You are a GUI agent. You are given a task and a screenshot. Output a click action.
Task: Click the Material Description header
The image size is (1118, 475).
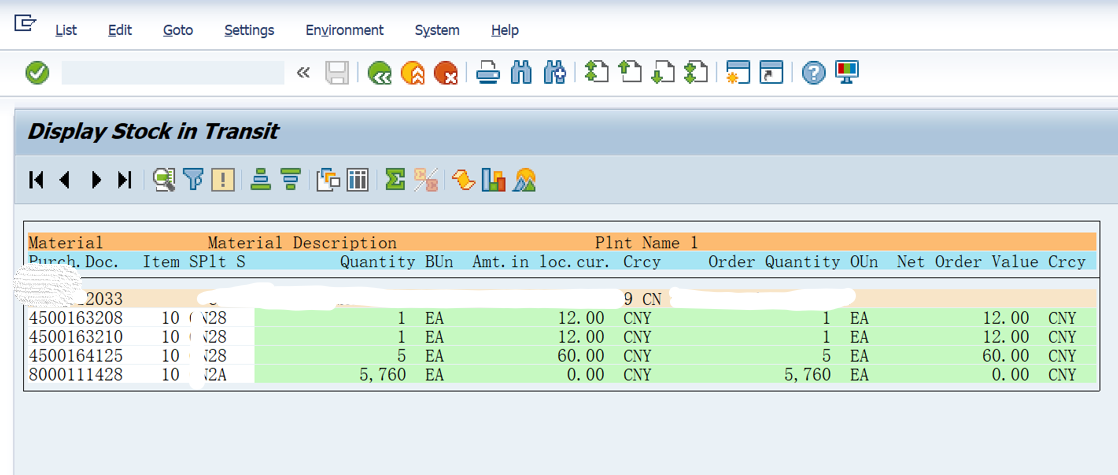[x=302, y=243]
